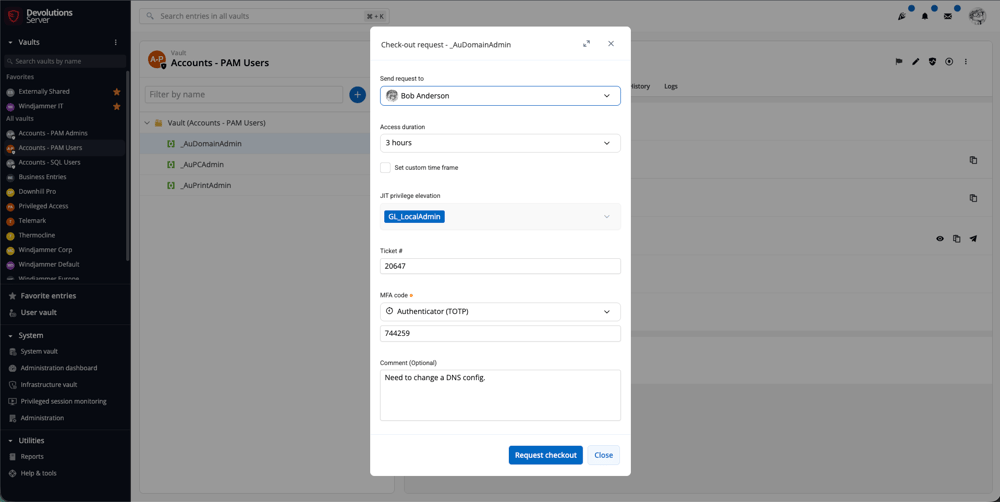1000x502 pixels.
Task: Click the Favorite entries star icon
Action: coord(13,296)
